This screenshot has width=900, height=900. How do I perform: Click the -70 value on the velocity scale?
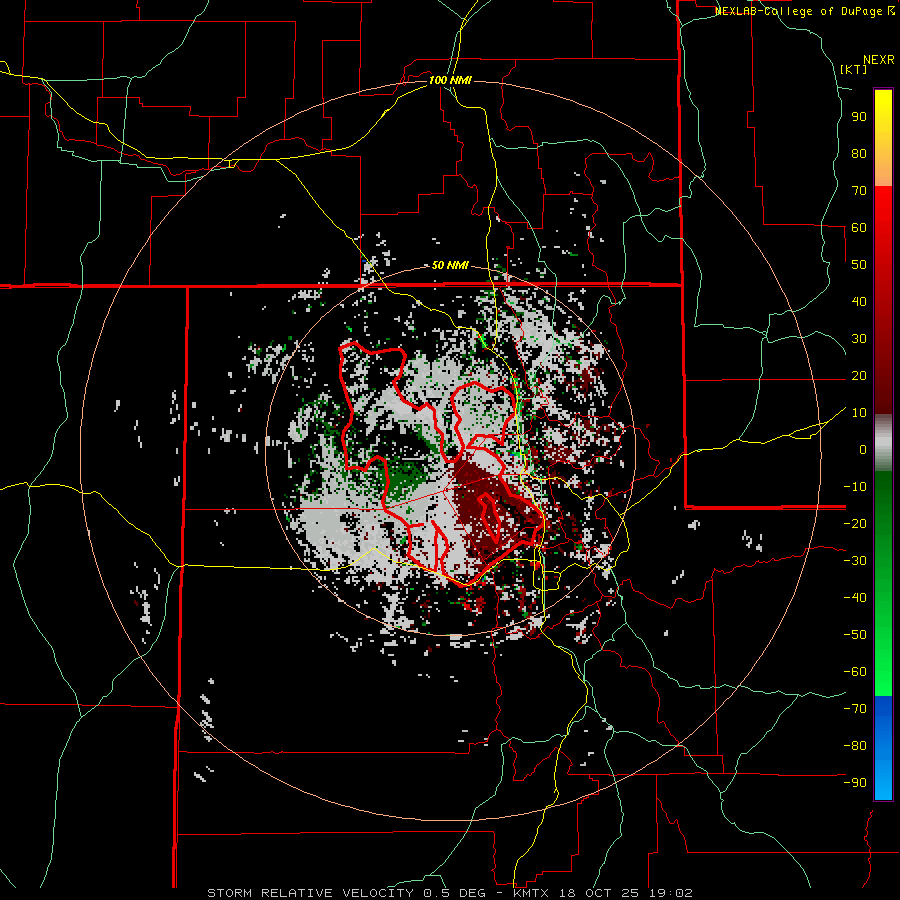(x=855, y=709)
